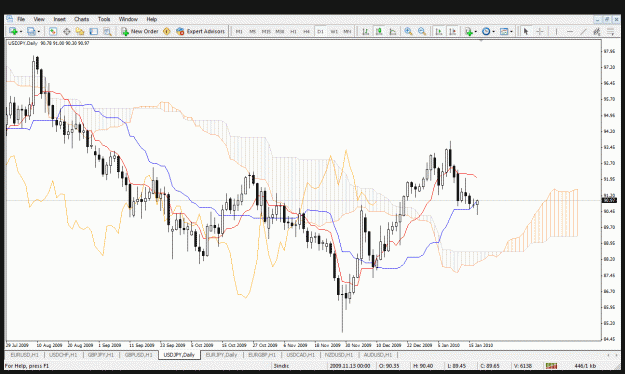
Task: Open the Tools menu
Action: point(104,19)
